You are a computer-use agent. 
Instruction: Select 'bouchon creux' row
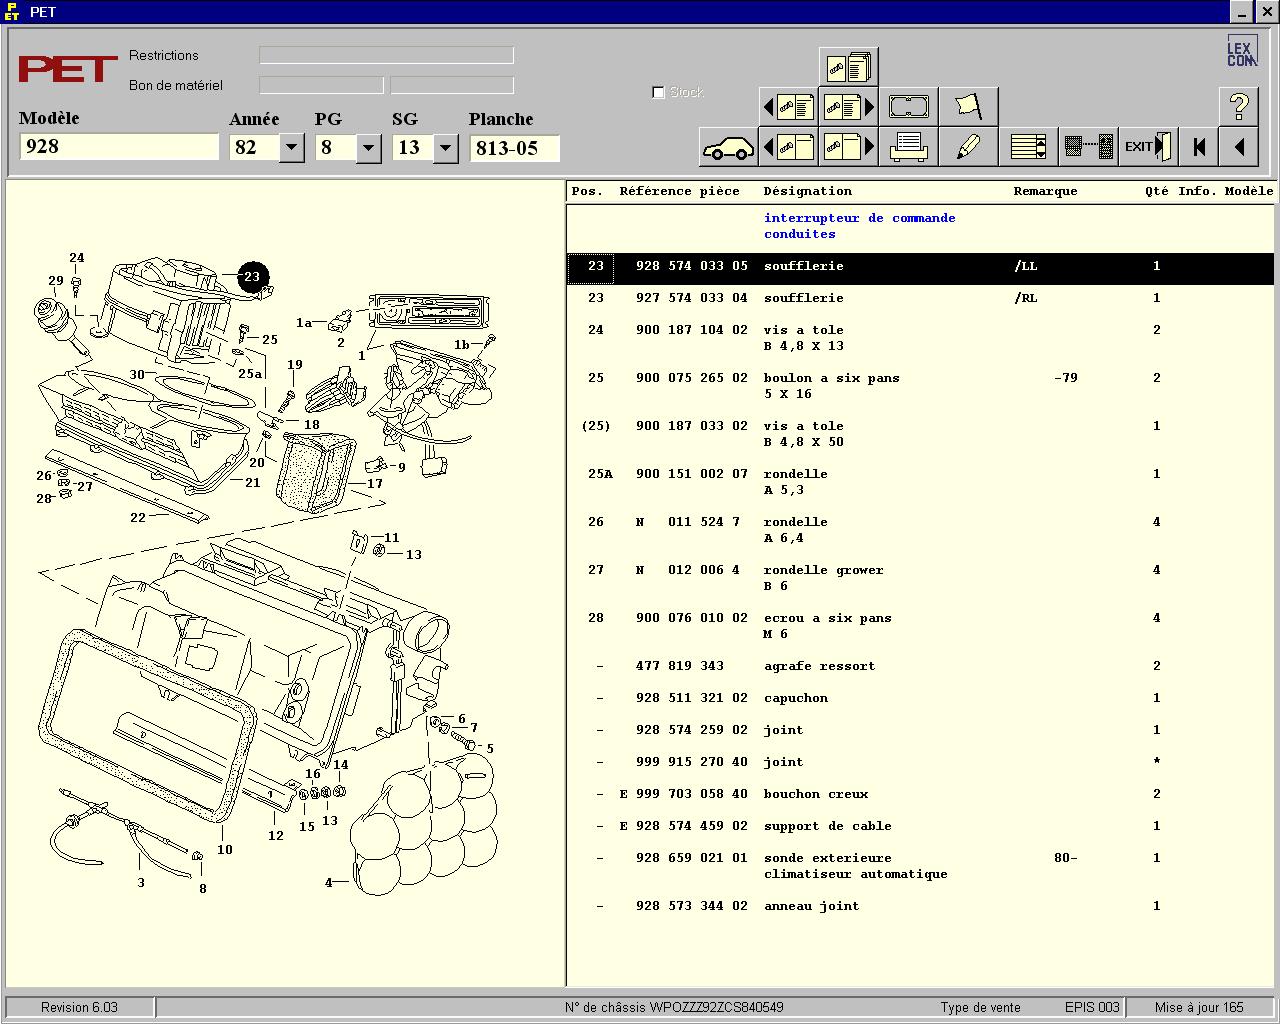[921, 794]
